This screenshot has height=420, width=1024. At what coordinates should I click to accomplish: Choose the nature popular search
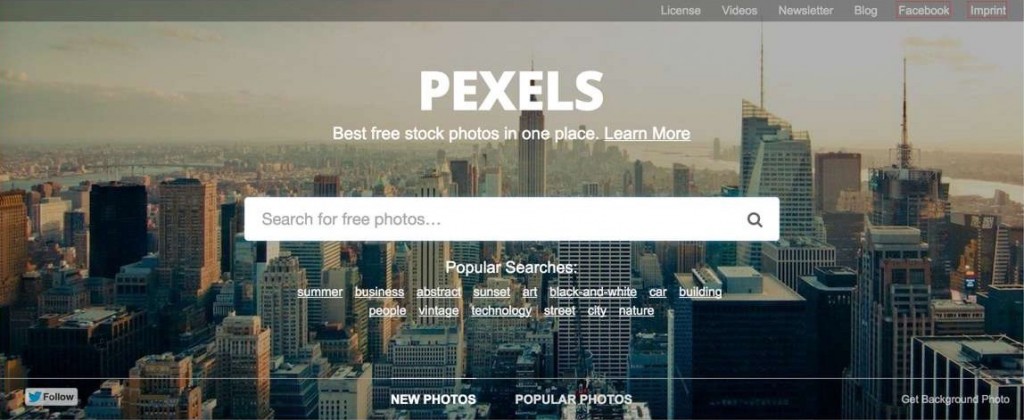pos(636,311)
